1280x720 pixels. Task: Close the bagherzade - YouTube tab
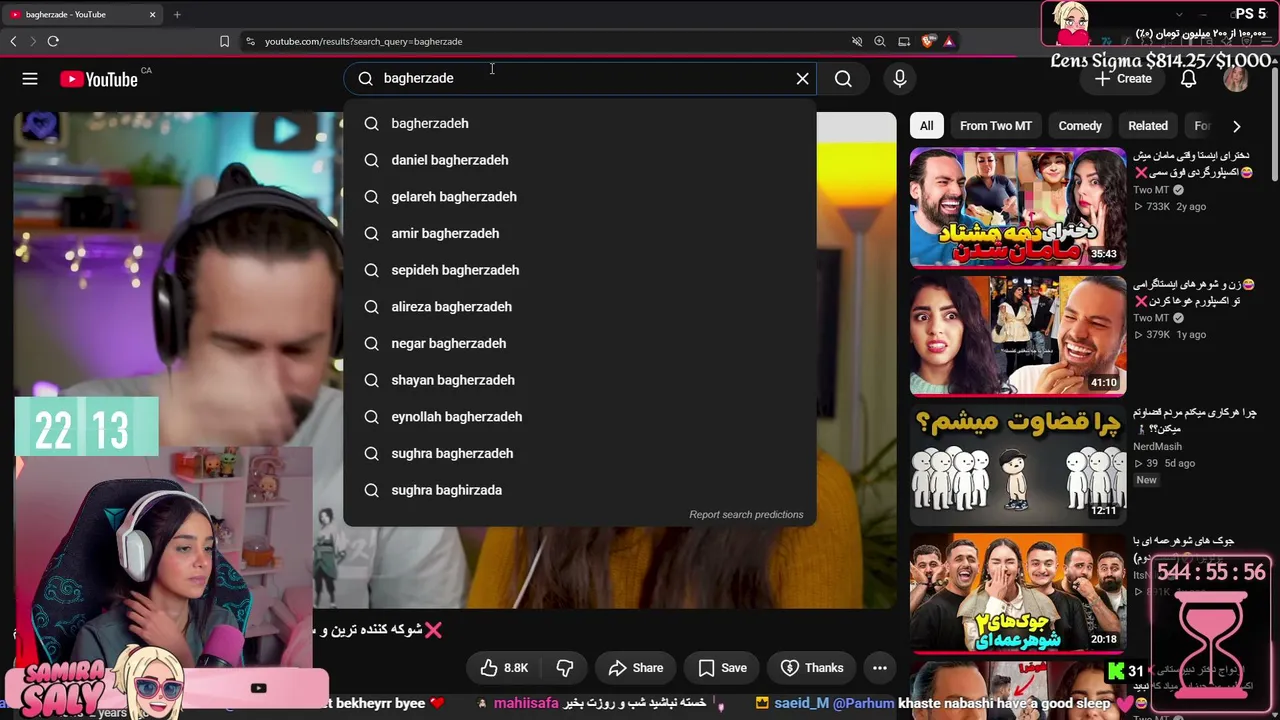point(152,14)
